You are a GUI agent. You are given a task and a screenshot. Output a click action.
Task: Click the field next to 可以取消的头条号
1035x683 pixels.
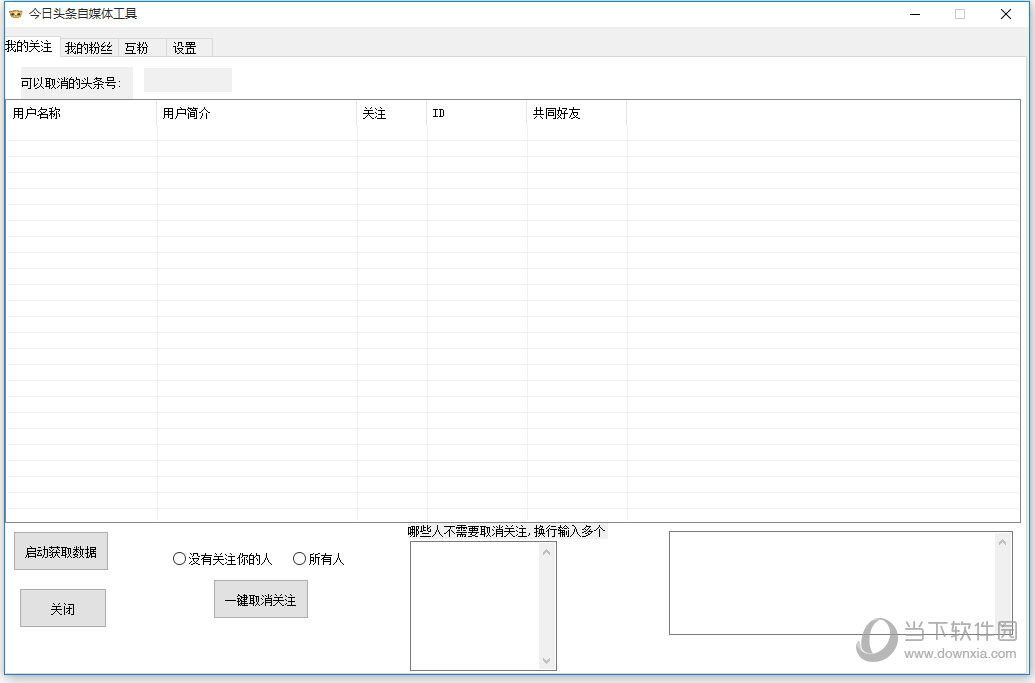tap(187, 80)
